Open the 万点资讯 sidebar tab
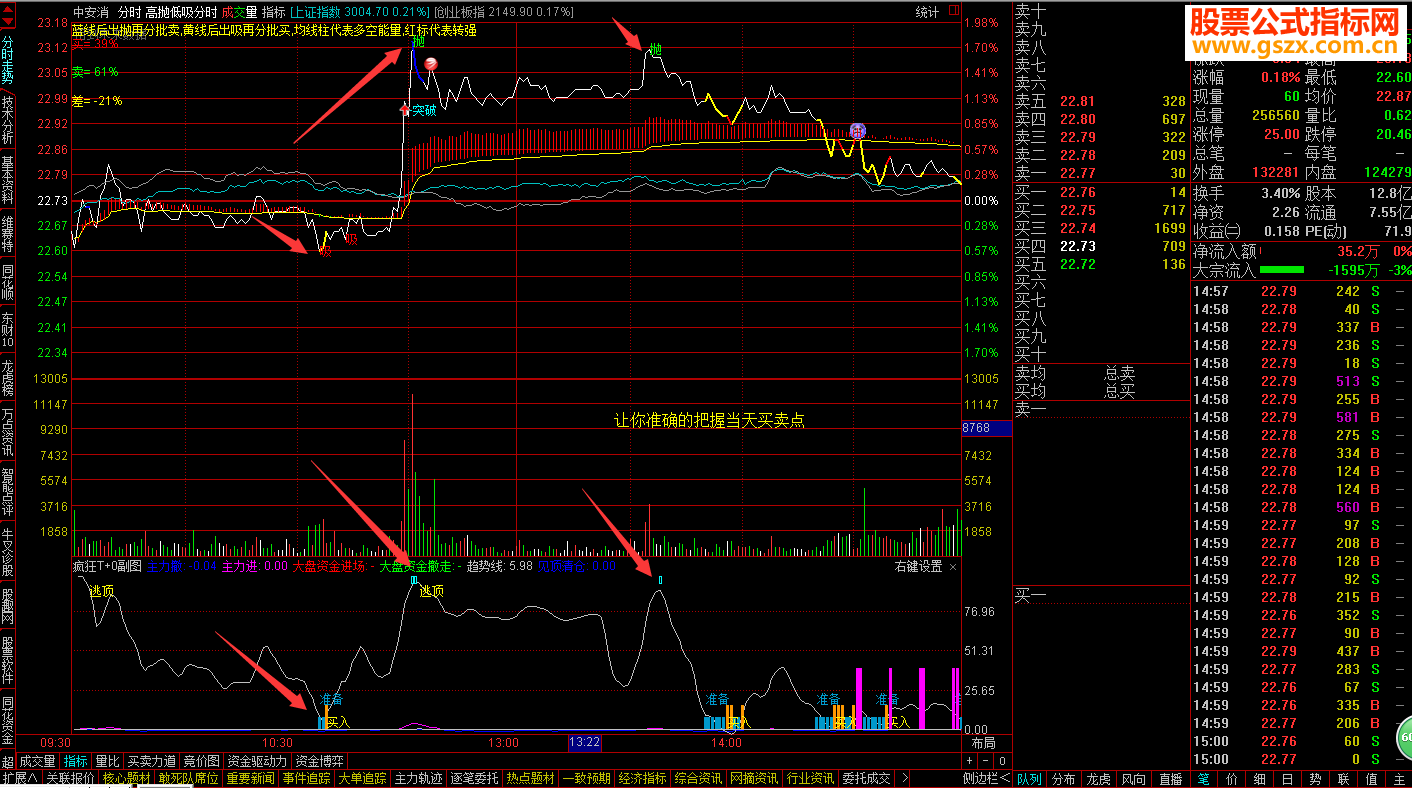 coord(8,432)
